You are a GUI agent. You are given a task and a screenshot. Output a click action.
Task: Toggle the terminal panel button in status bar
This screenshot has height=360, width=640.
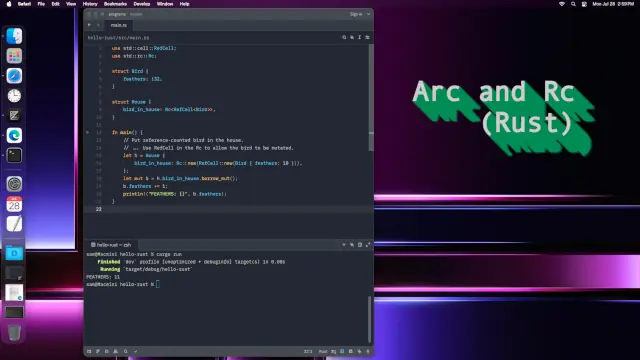click(342, 351)
